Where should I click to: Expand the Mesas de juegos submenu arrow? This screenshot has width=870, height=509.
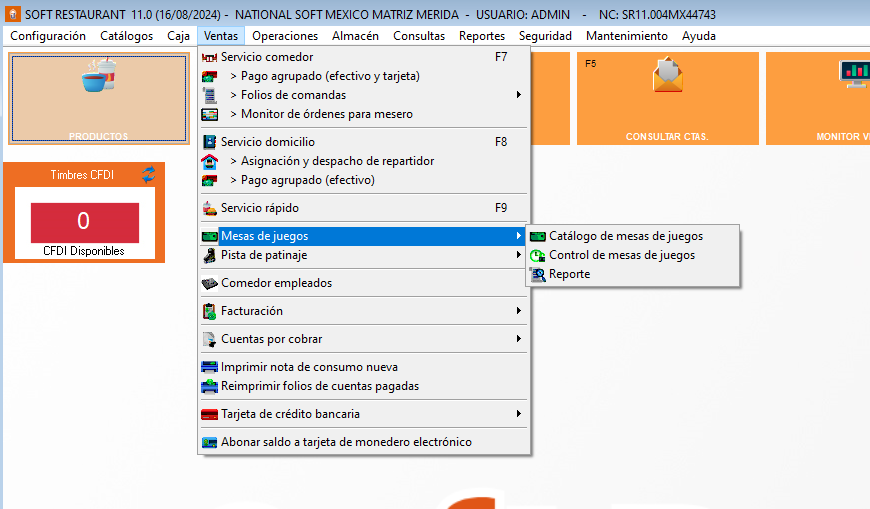[x=518, y=236]
